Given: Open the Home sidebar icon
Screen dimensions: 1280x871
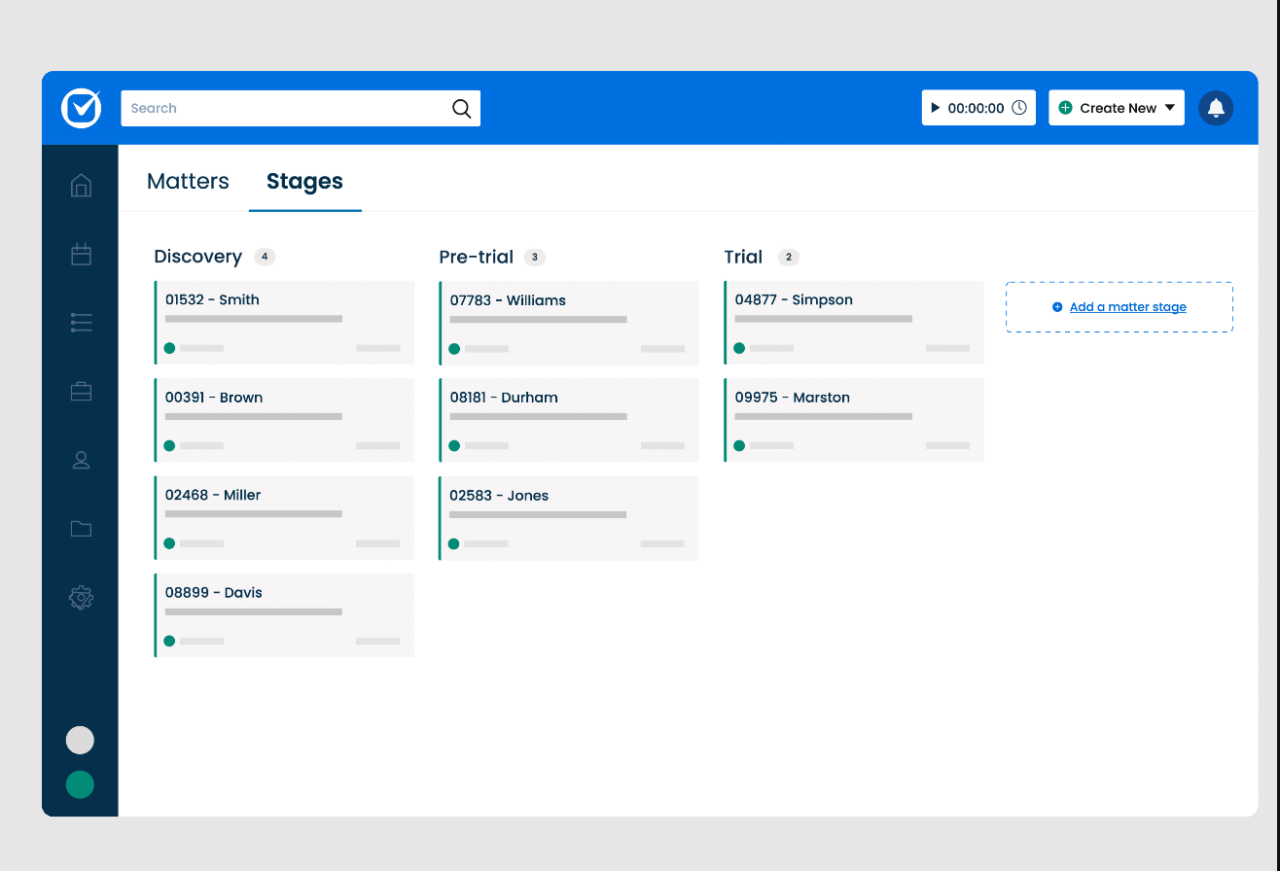Looking at the screenshot, I should click(81, 185).
